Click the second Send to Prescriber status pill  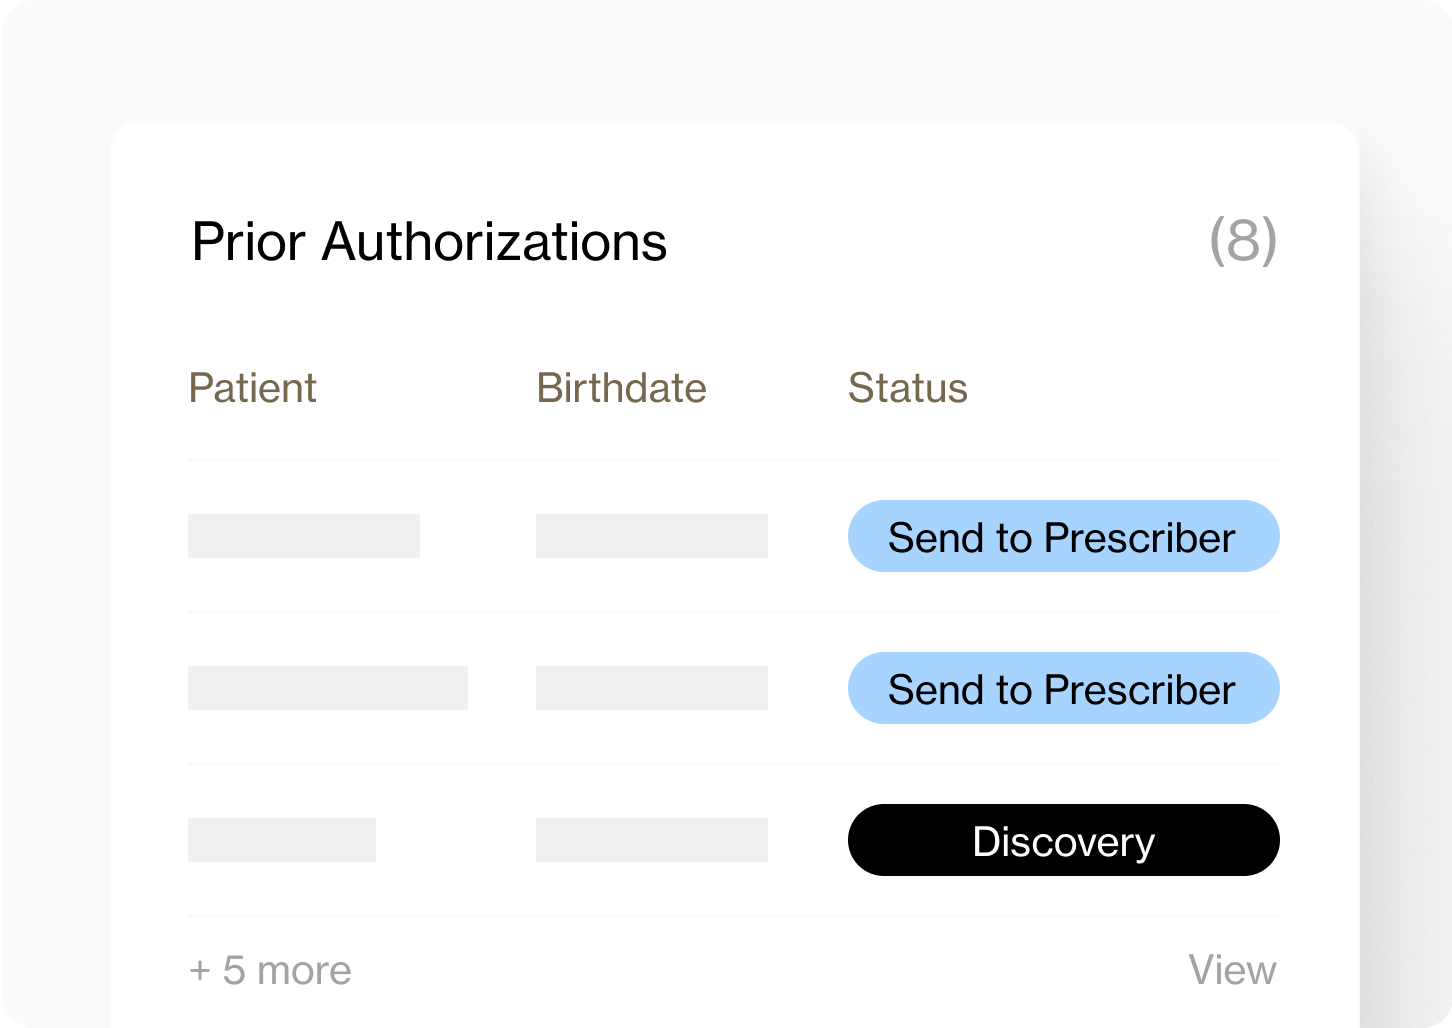(1063, 688)
